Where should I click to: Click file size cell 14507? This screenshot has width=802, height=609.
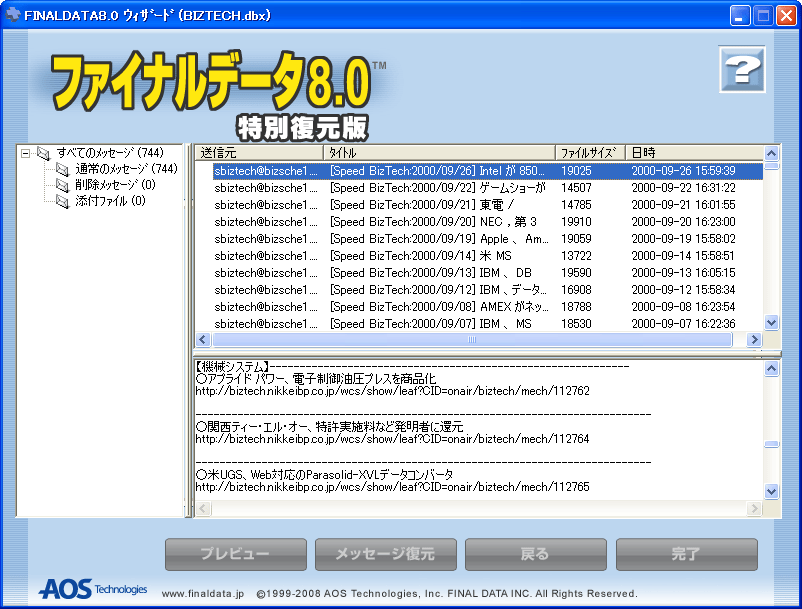(x=576, y=188)
